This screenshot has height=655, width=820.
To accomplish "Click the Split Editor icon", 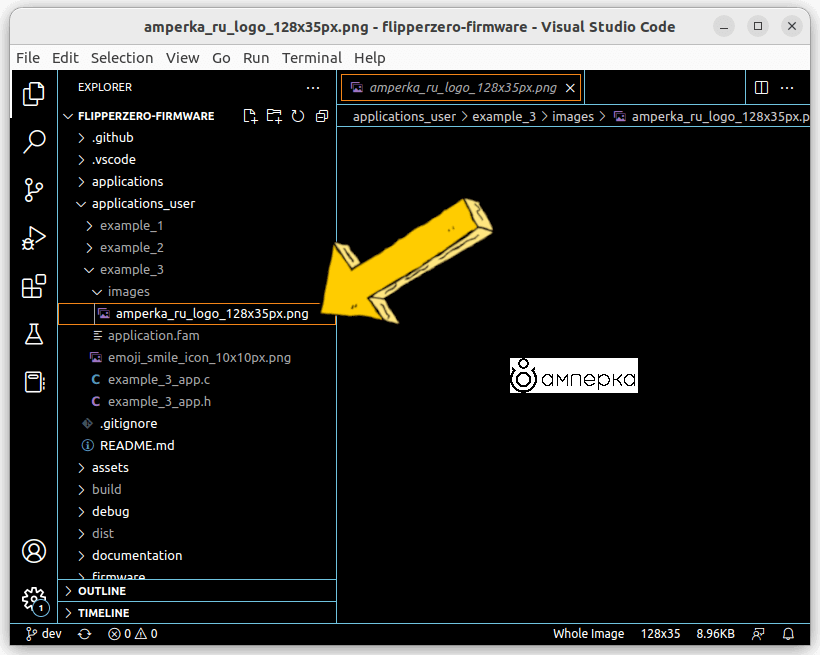I will (x=761, y=88).
